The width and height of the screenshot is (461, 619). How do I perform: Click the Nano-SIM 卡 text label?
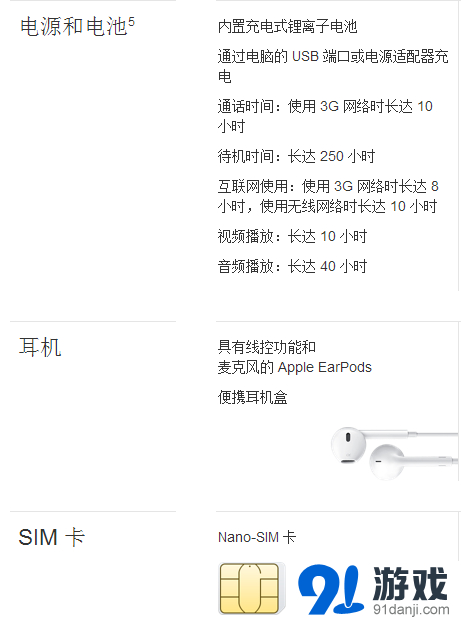[x=257, y=537]
